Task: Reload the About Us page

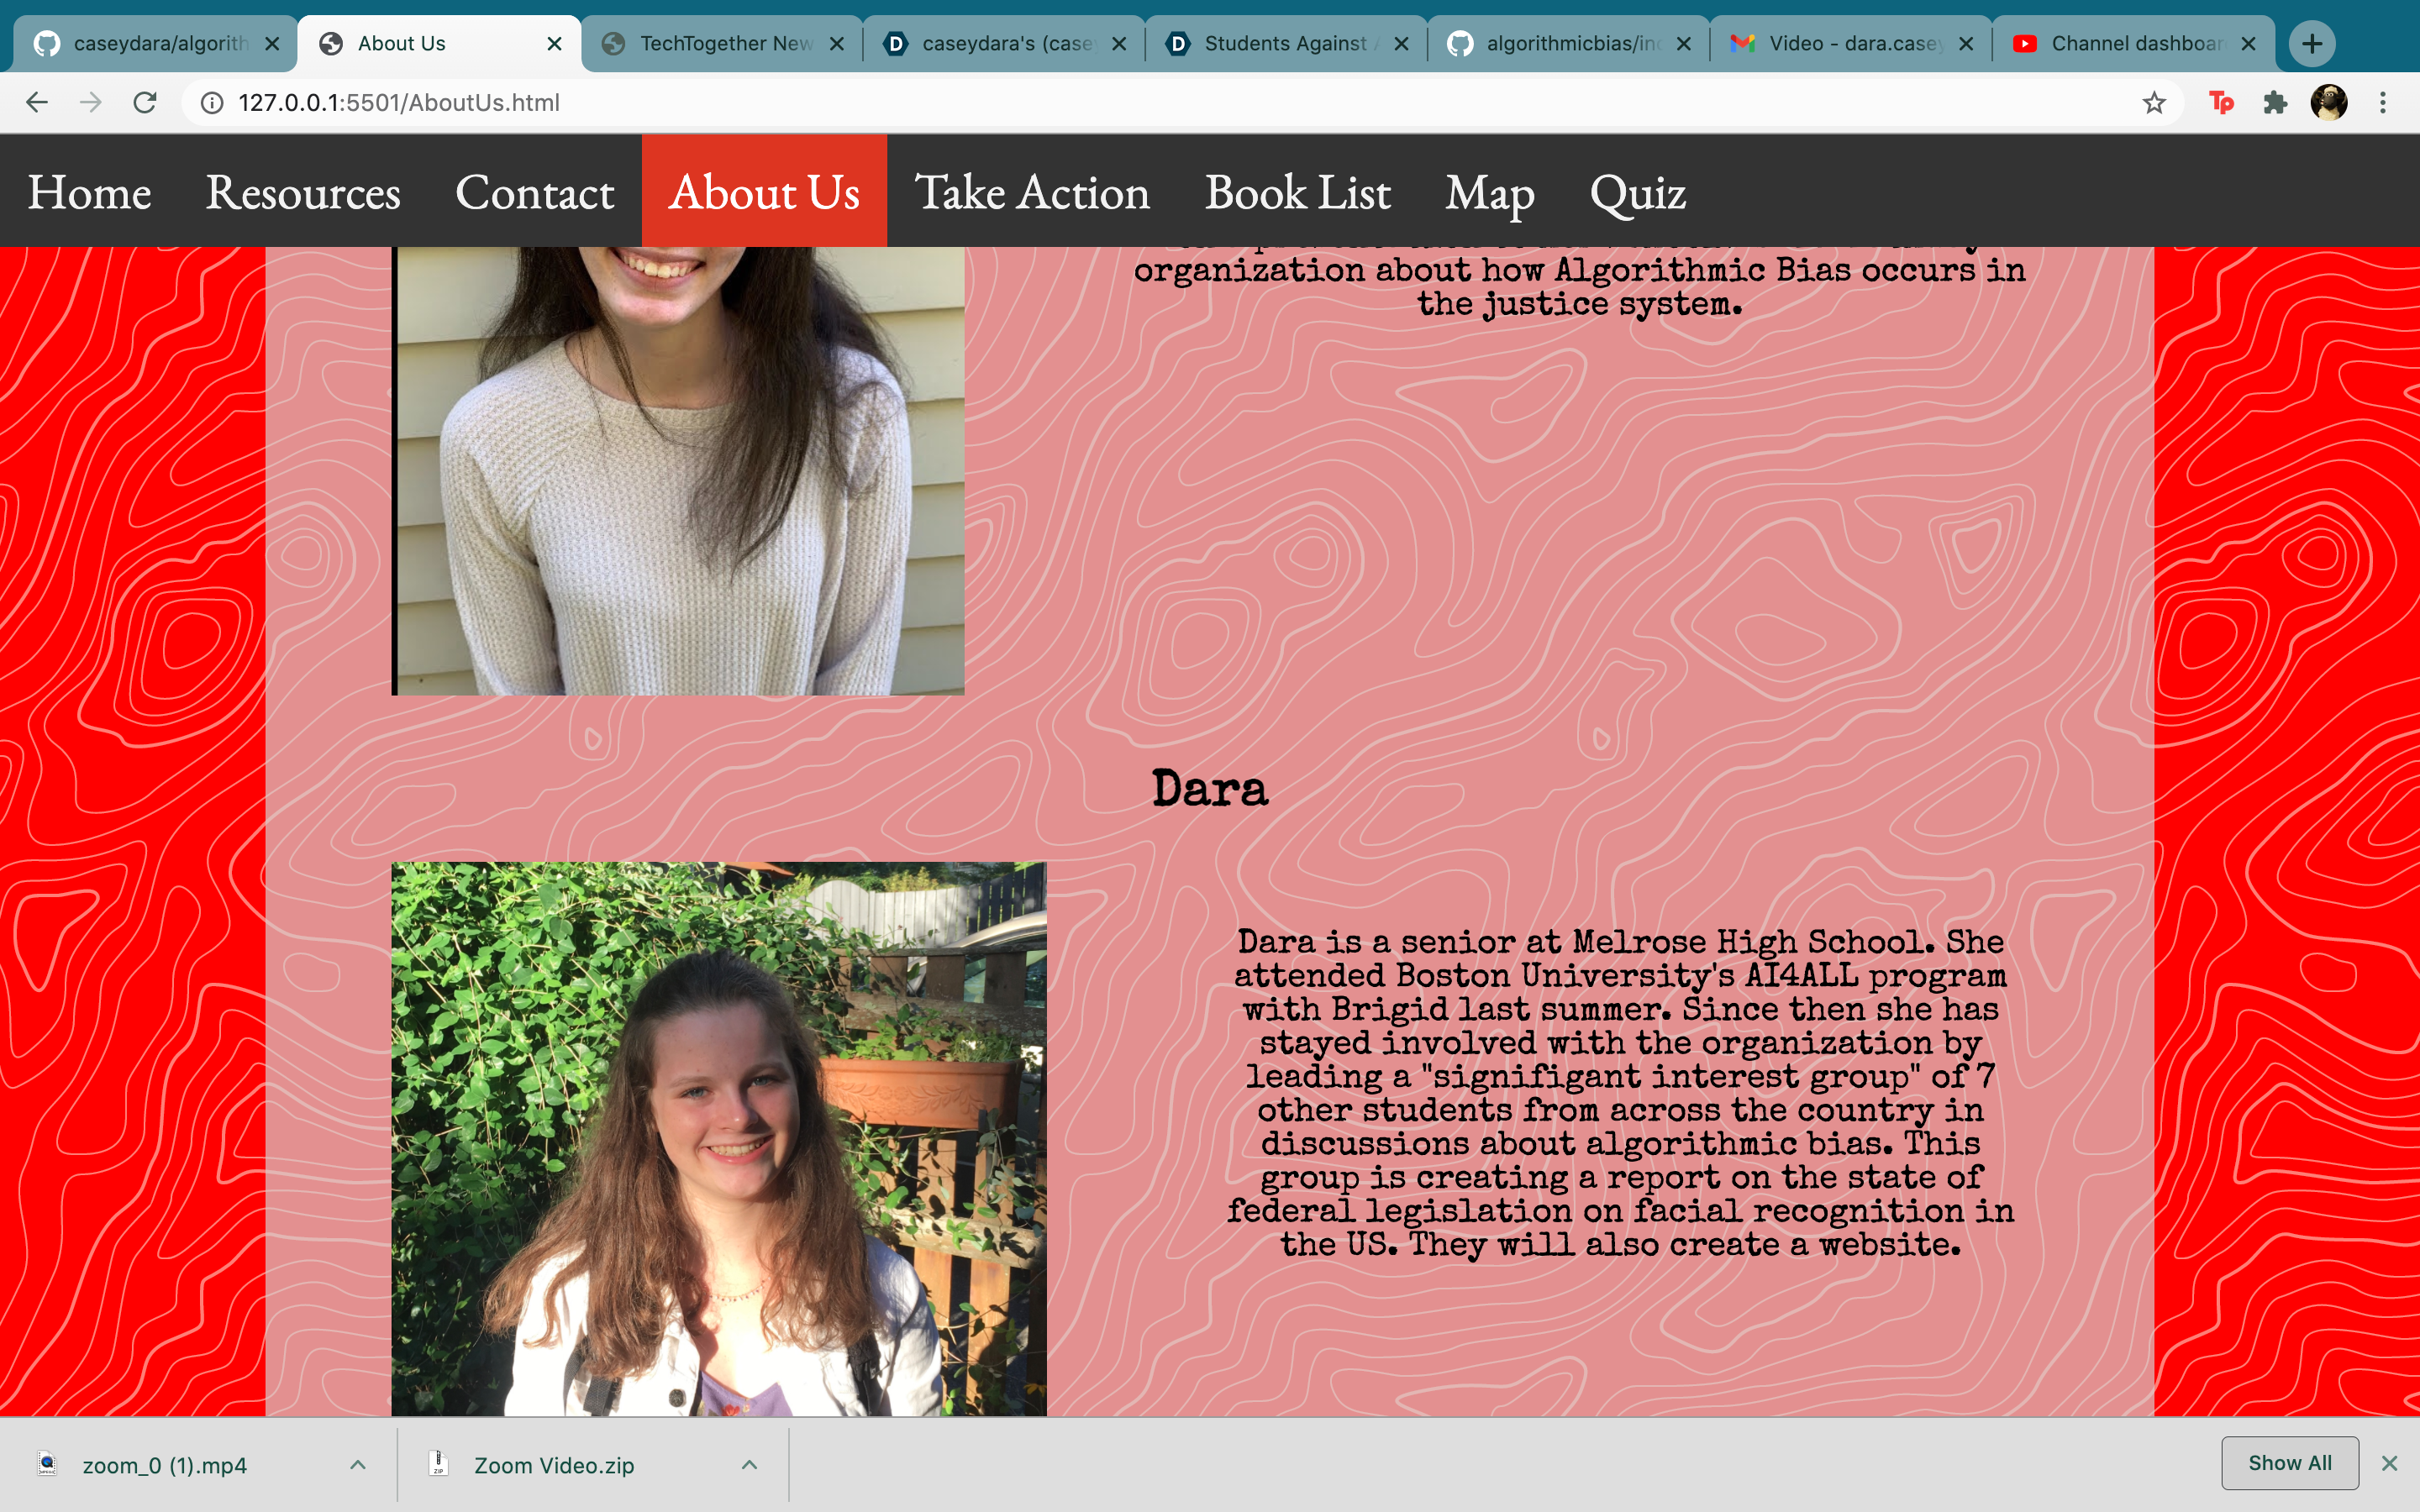Action: pyautogui.click(x=145, y=102)
